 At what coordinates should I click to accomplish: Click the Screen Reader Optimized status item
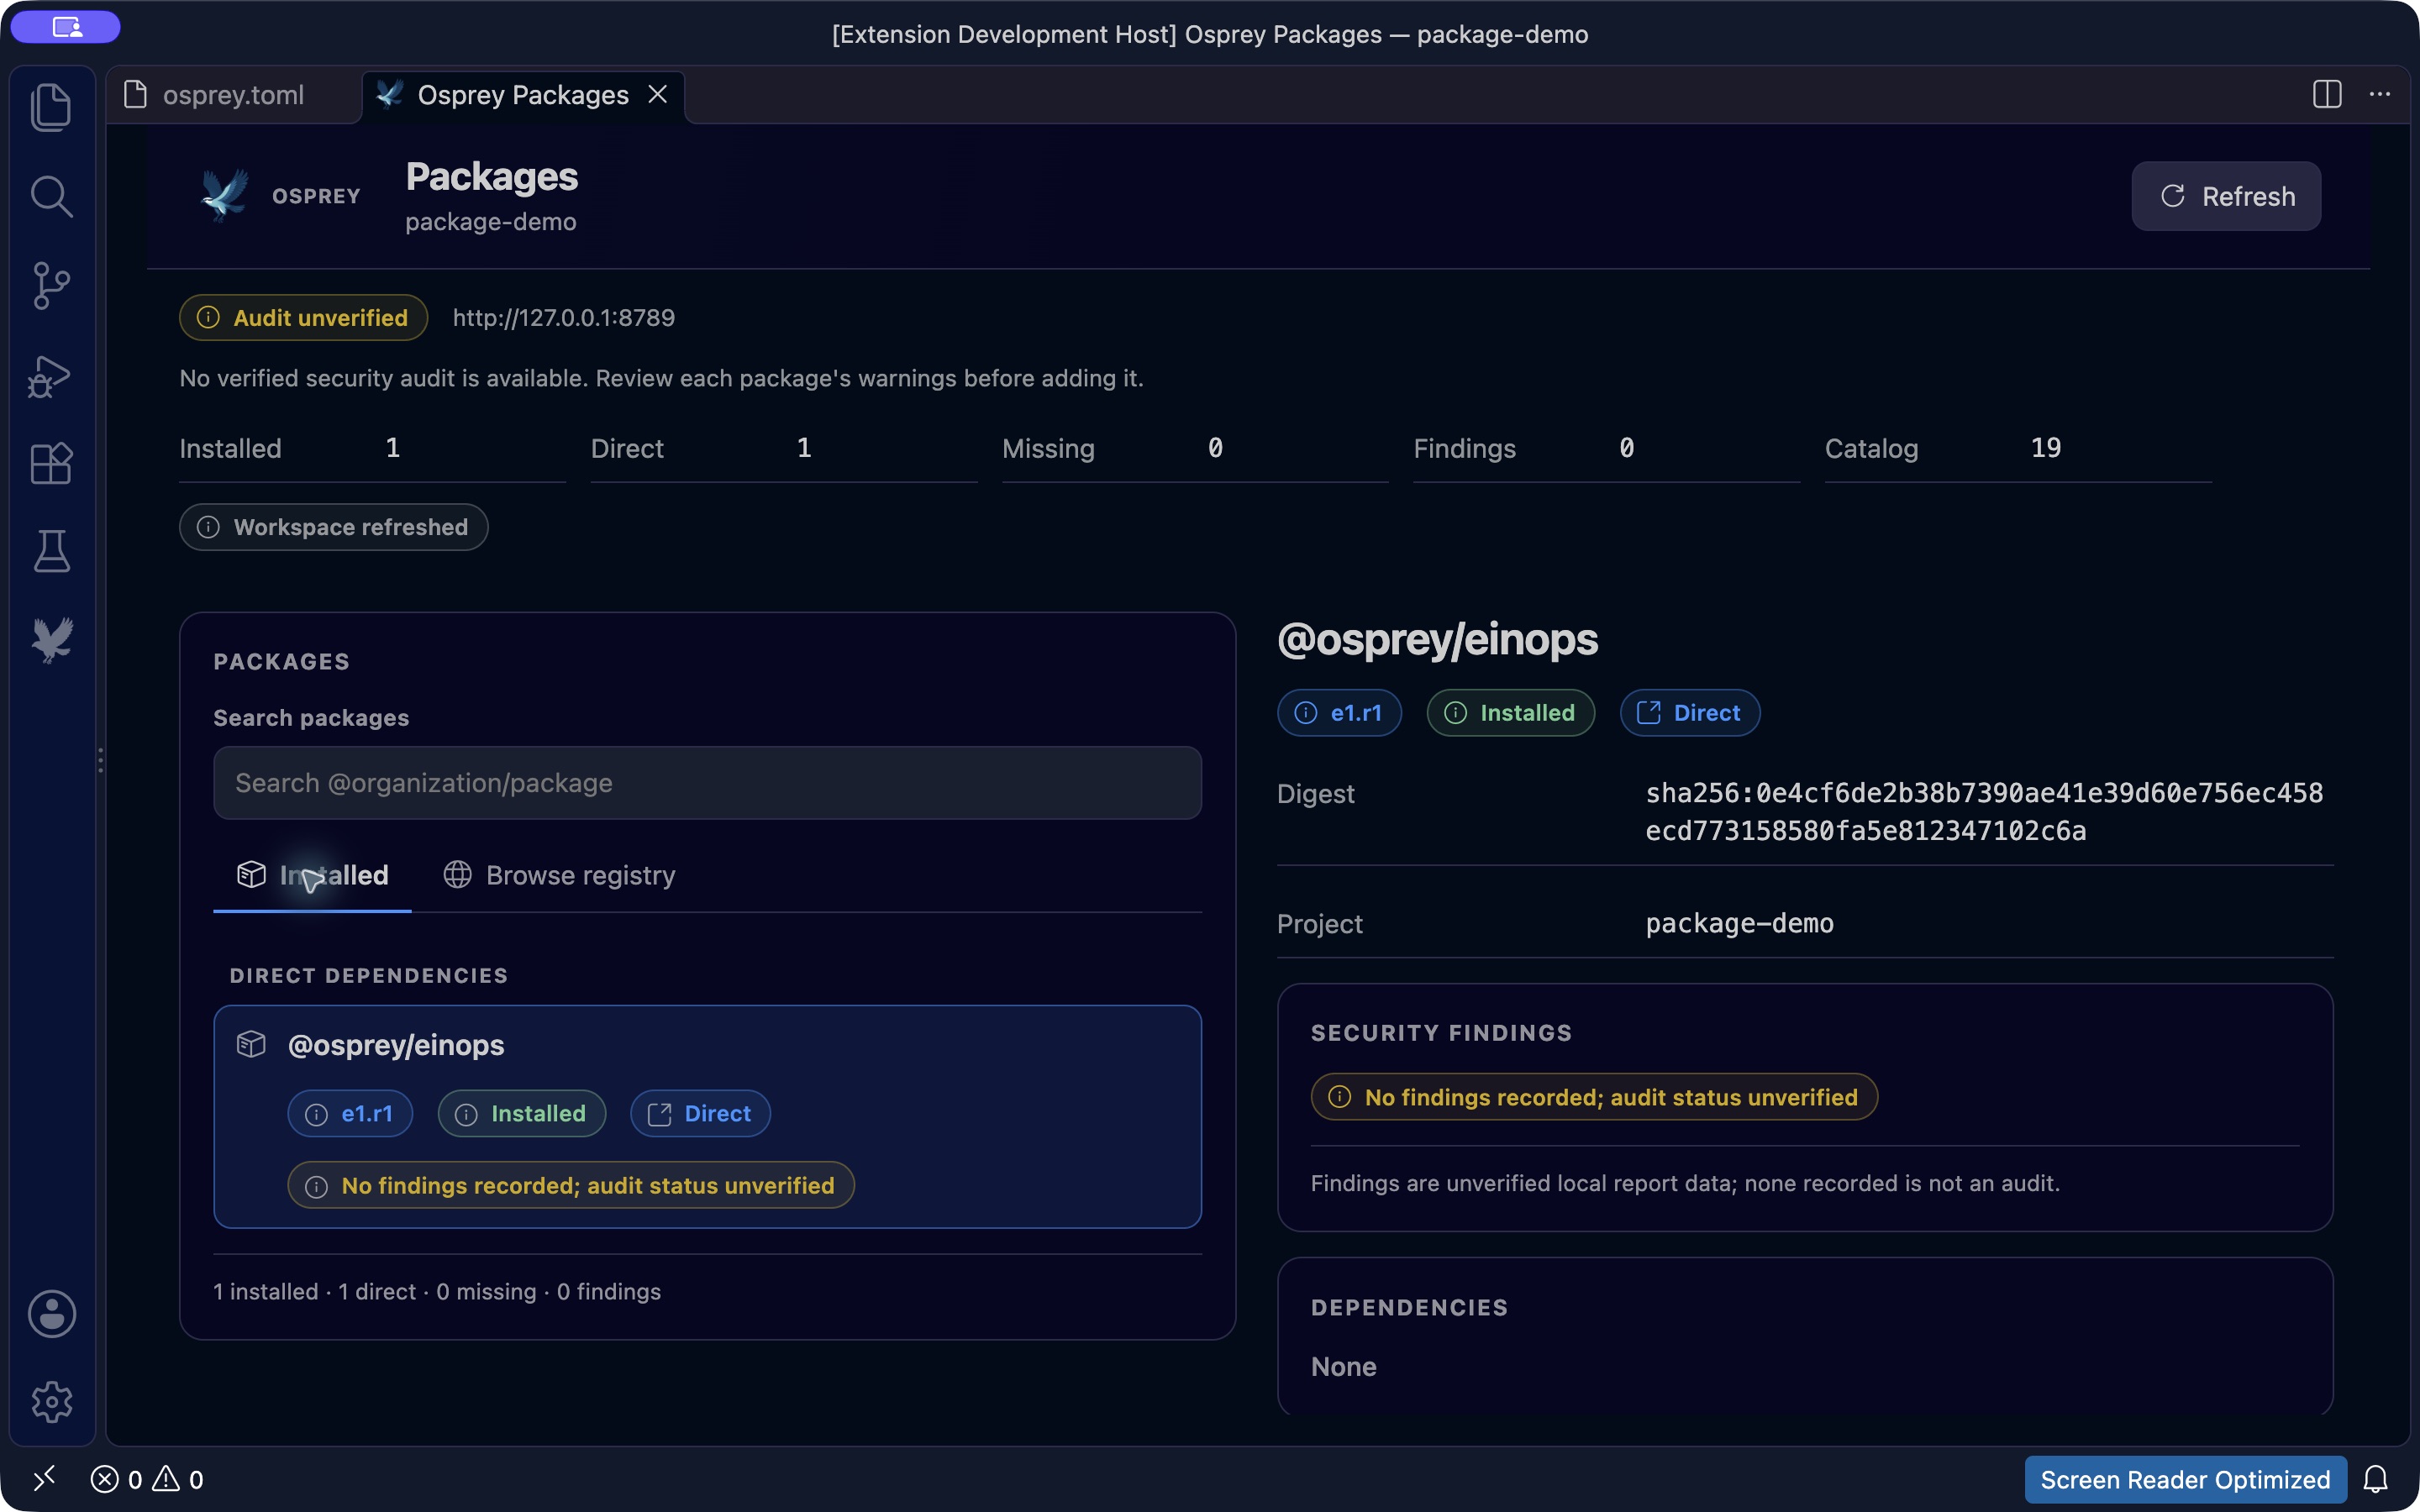pos(2185,1479)
